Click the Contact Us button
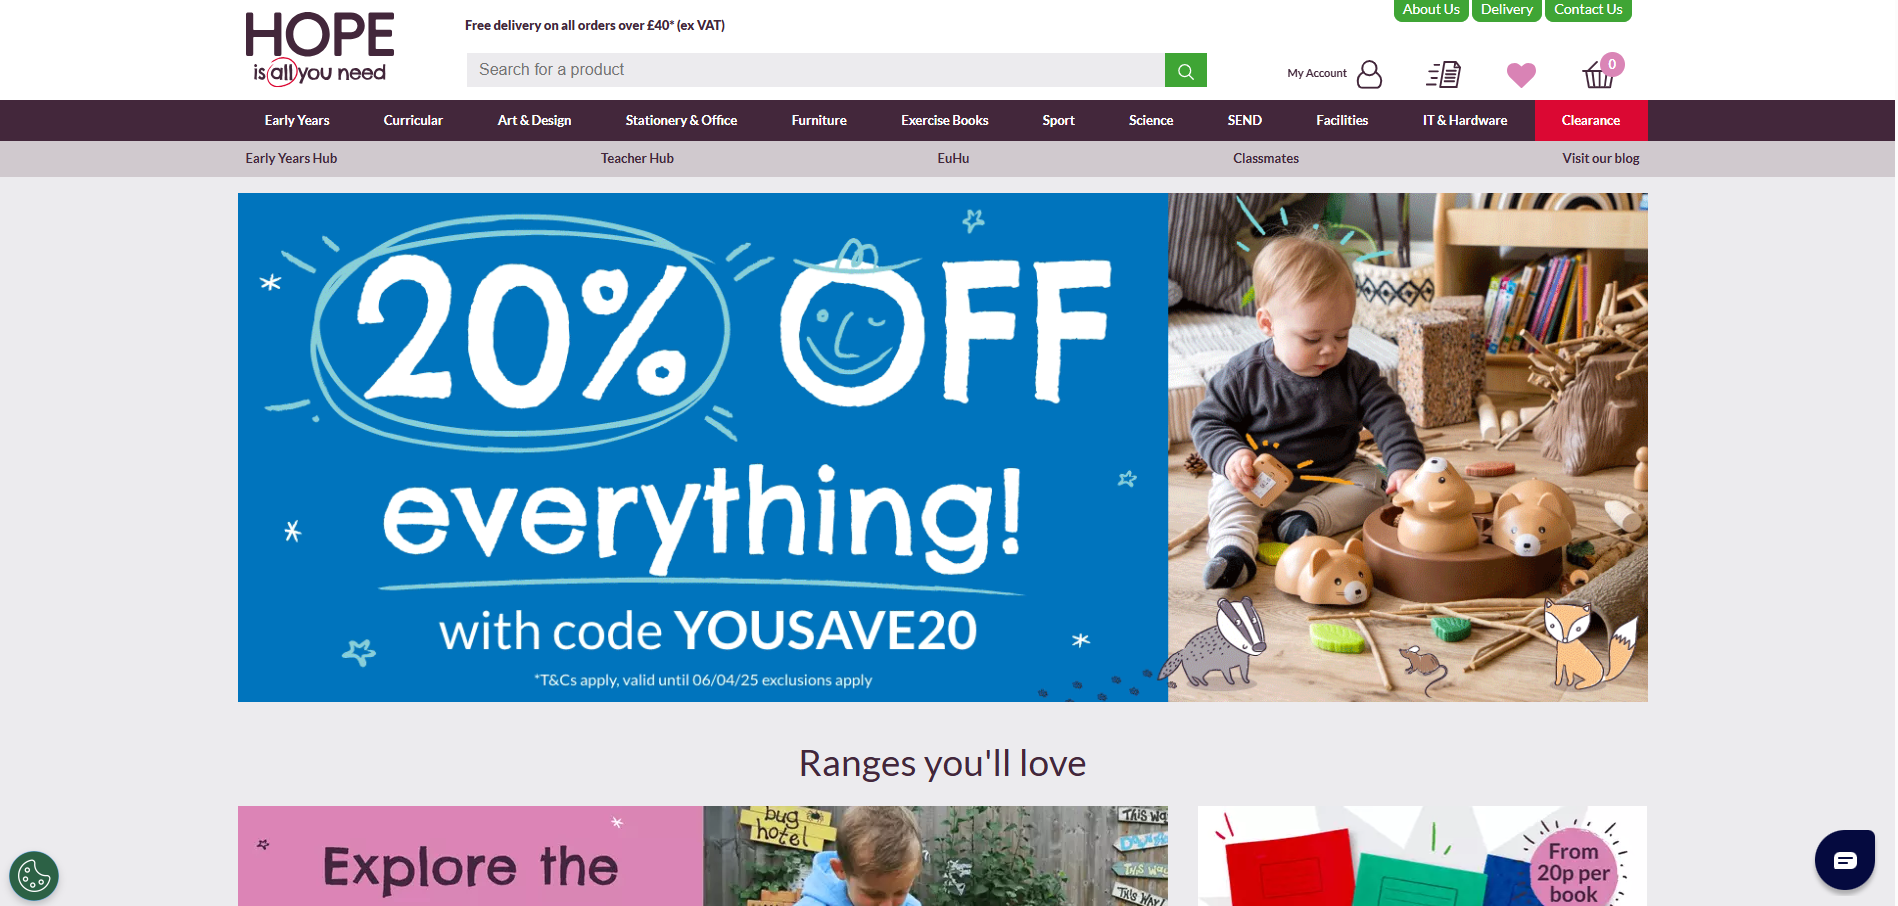1898x906 pixels. click(1588, 10)
